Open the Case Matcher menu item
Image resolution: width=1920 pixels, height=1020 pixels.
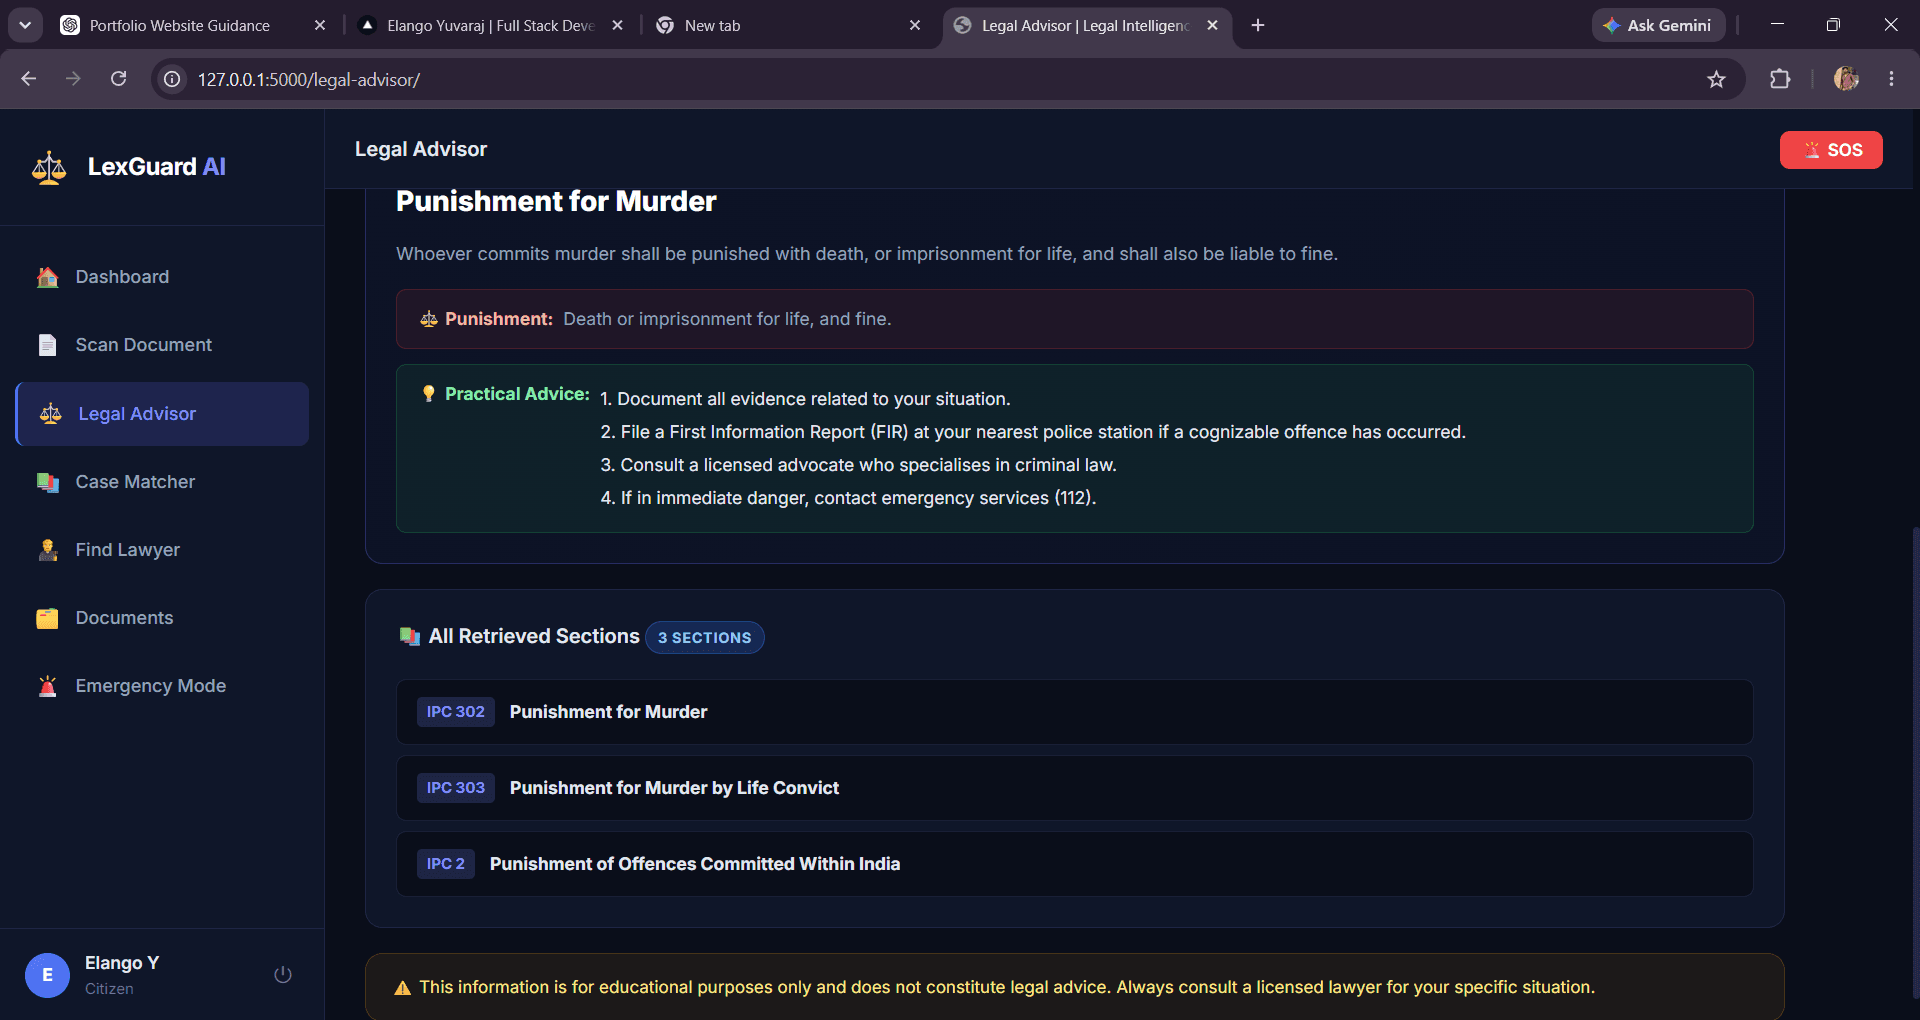coord(162,482)
